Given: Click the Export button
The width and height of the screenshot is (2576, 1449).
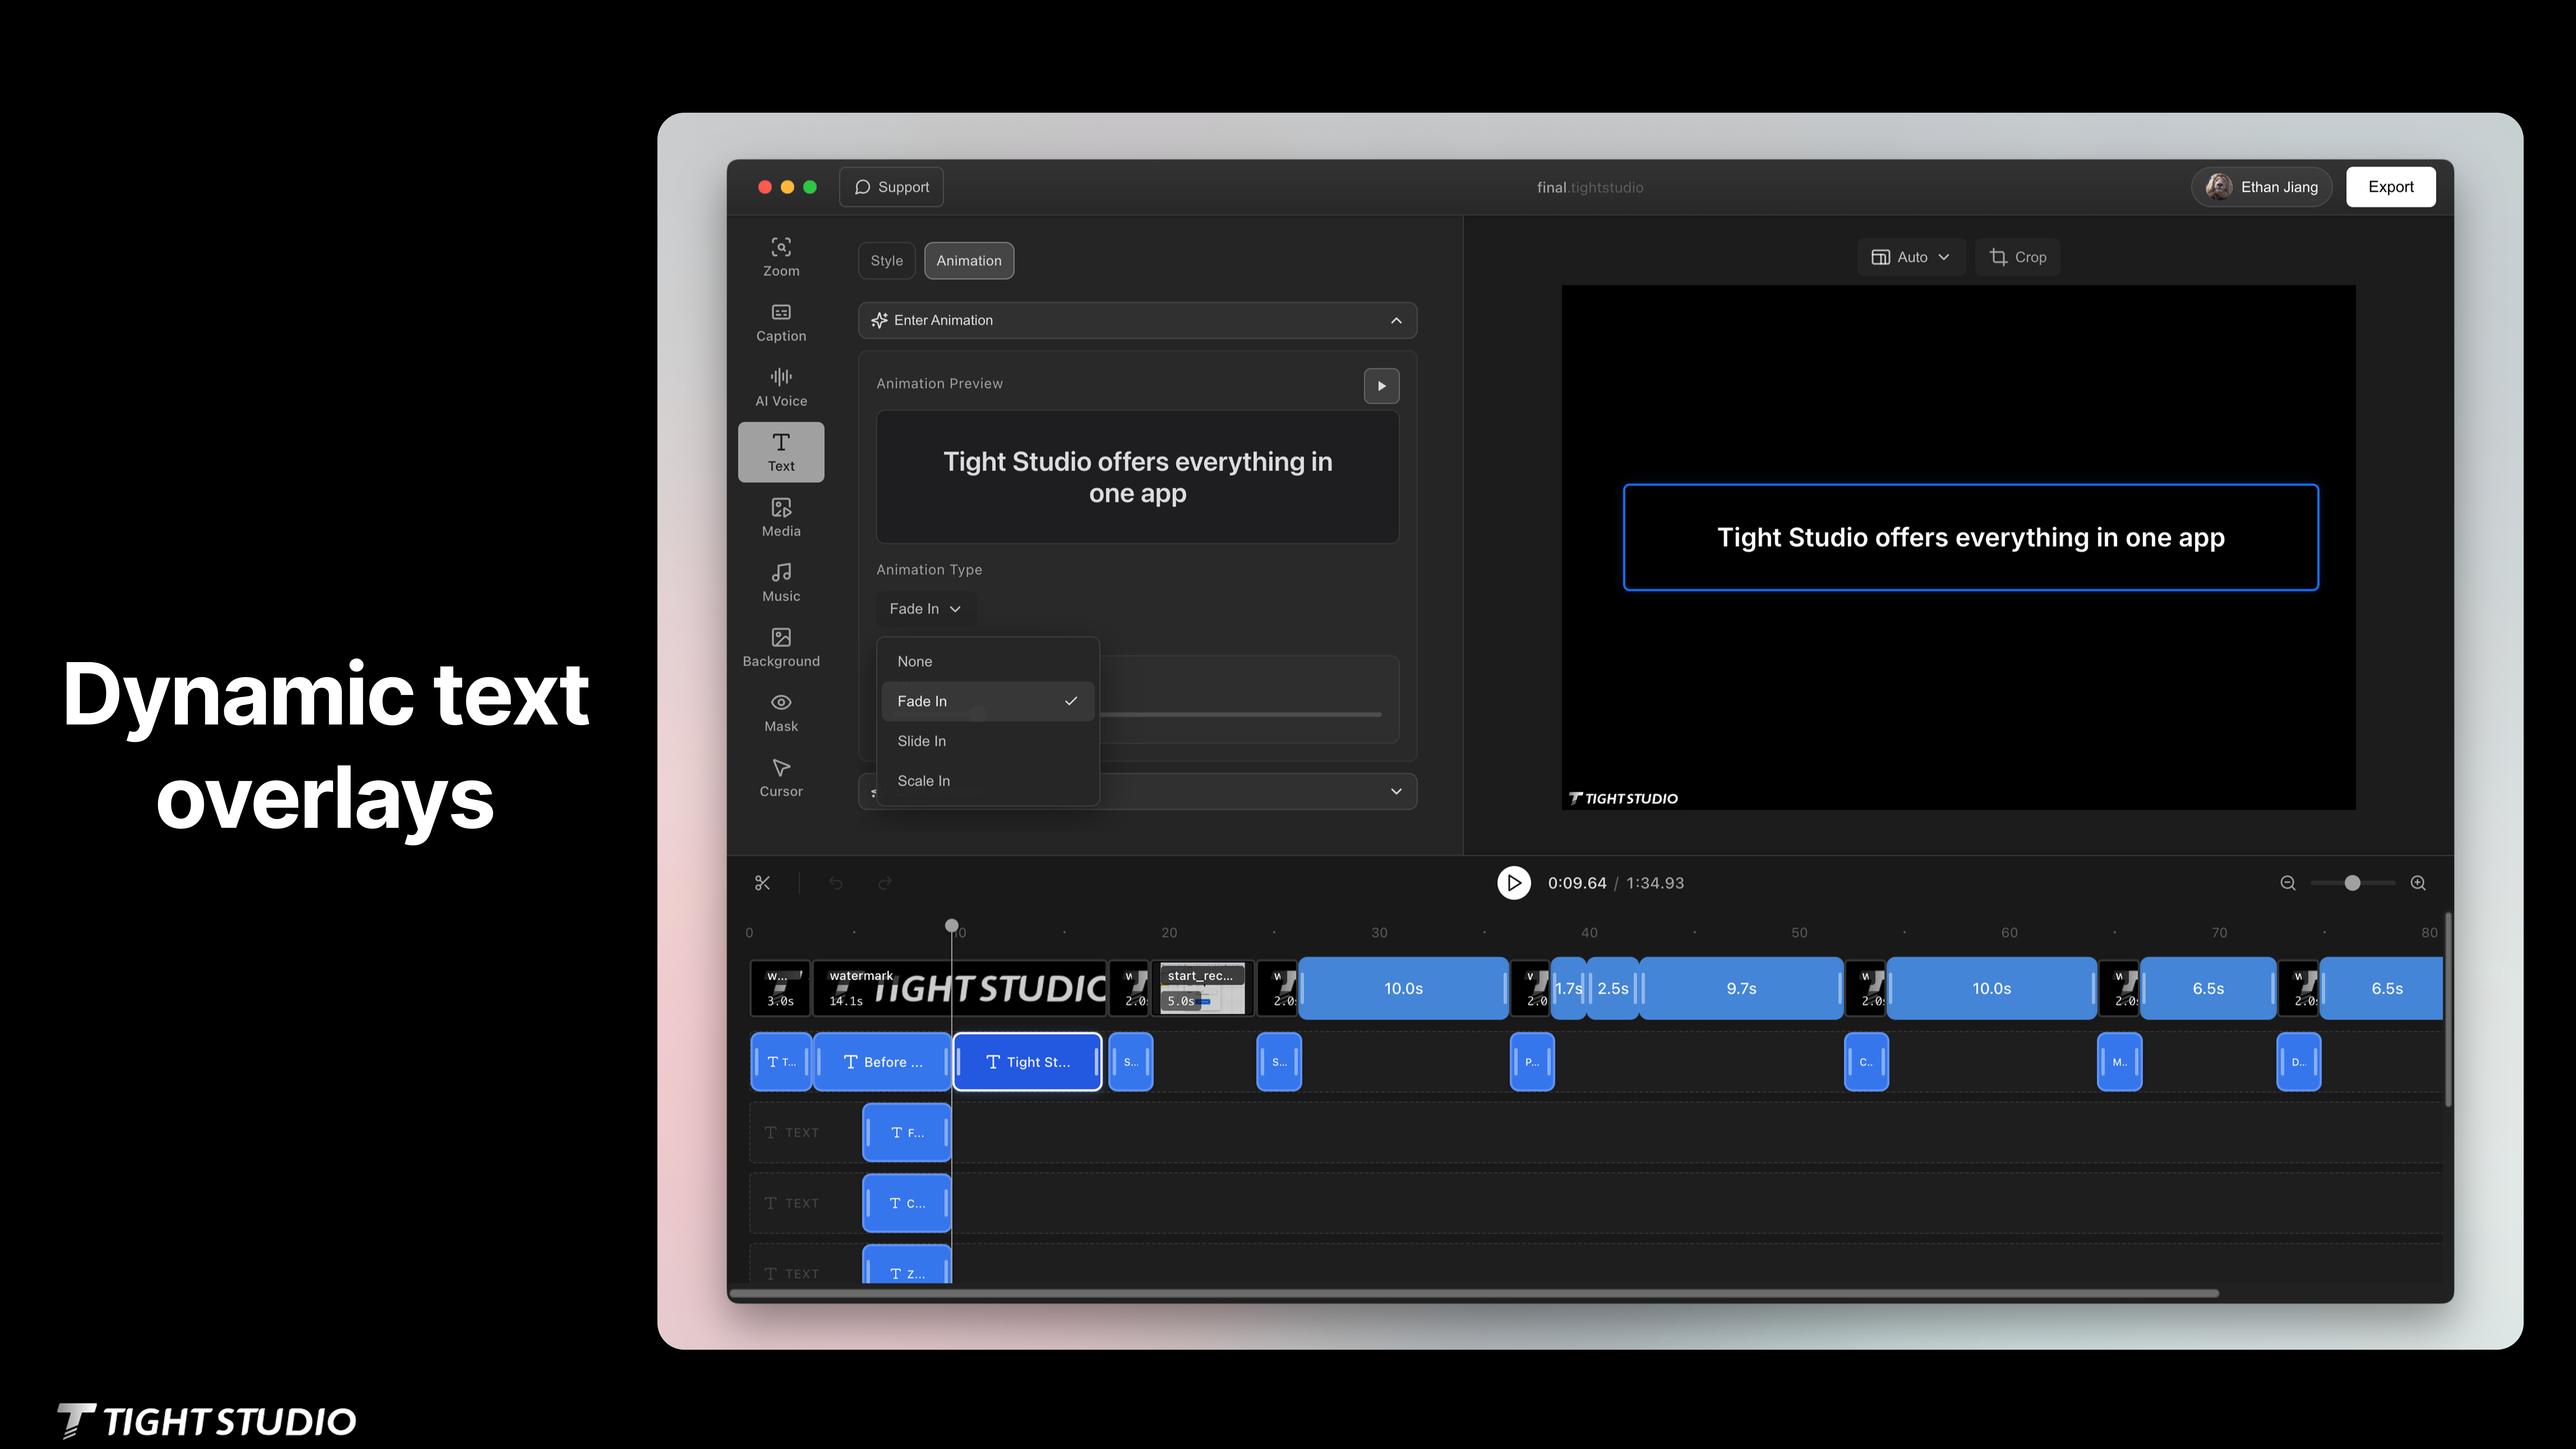Looking at the screenshot, I should [x=2390, y=187].
